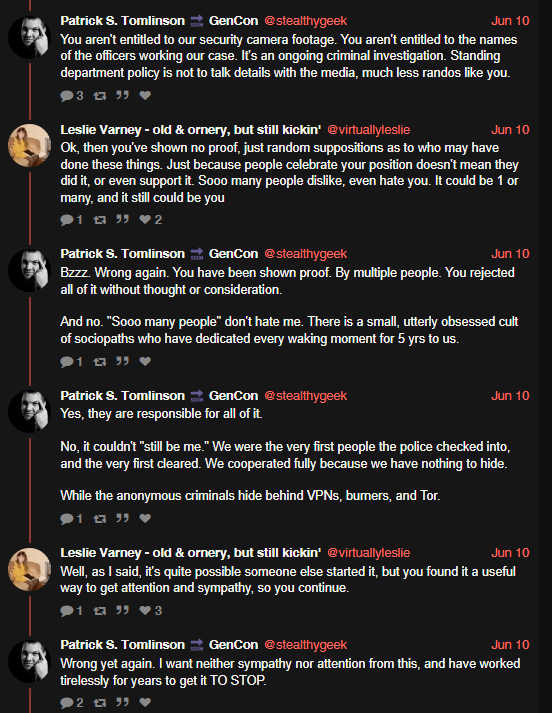The width and height of the screenshot is (552, 713).
Task: Click quote icon on security camera footage tweet
Action: 122,95
